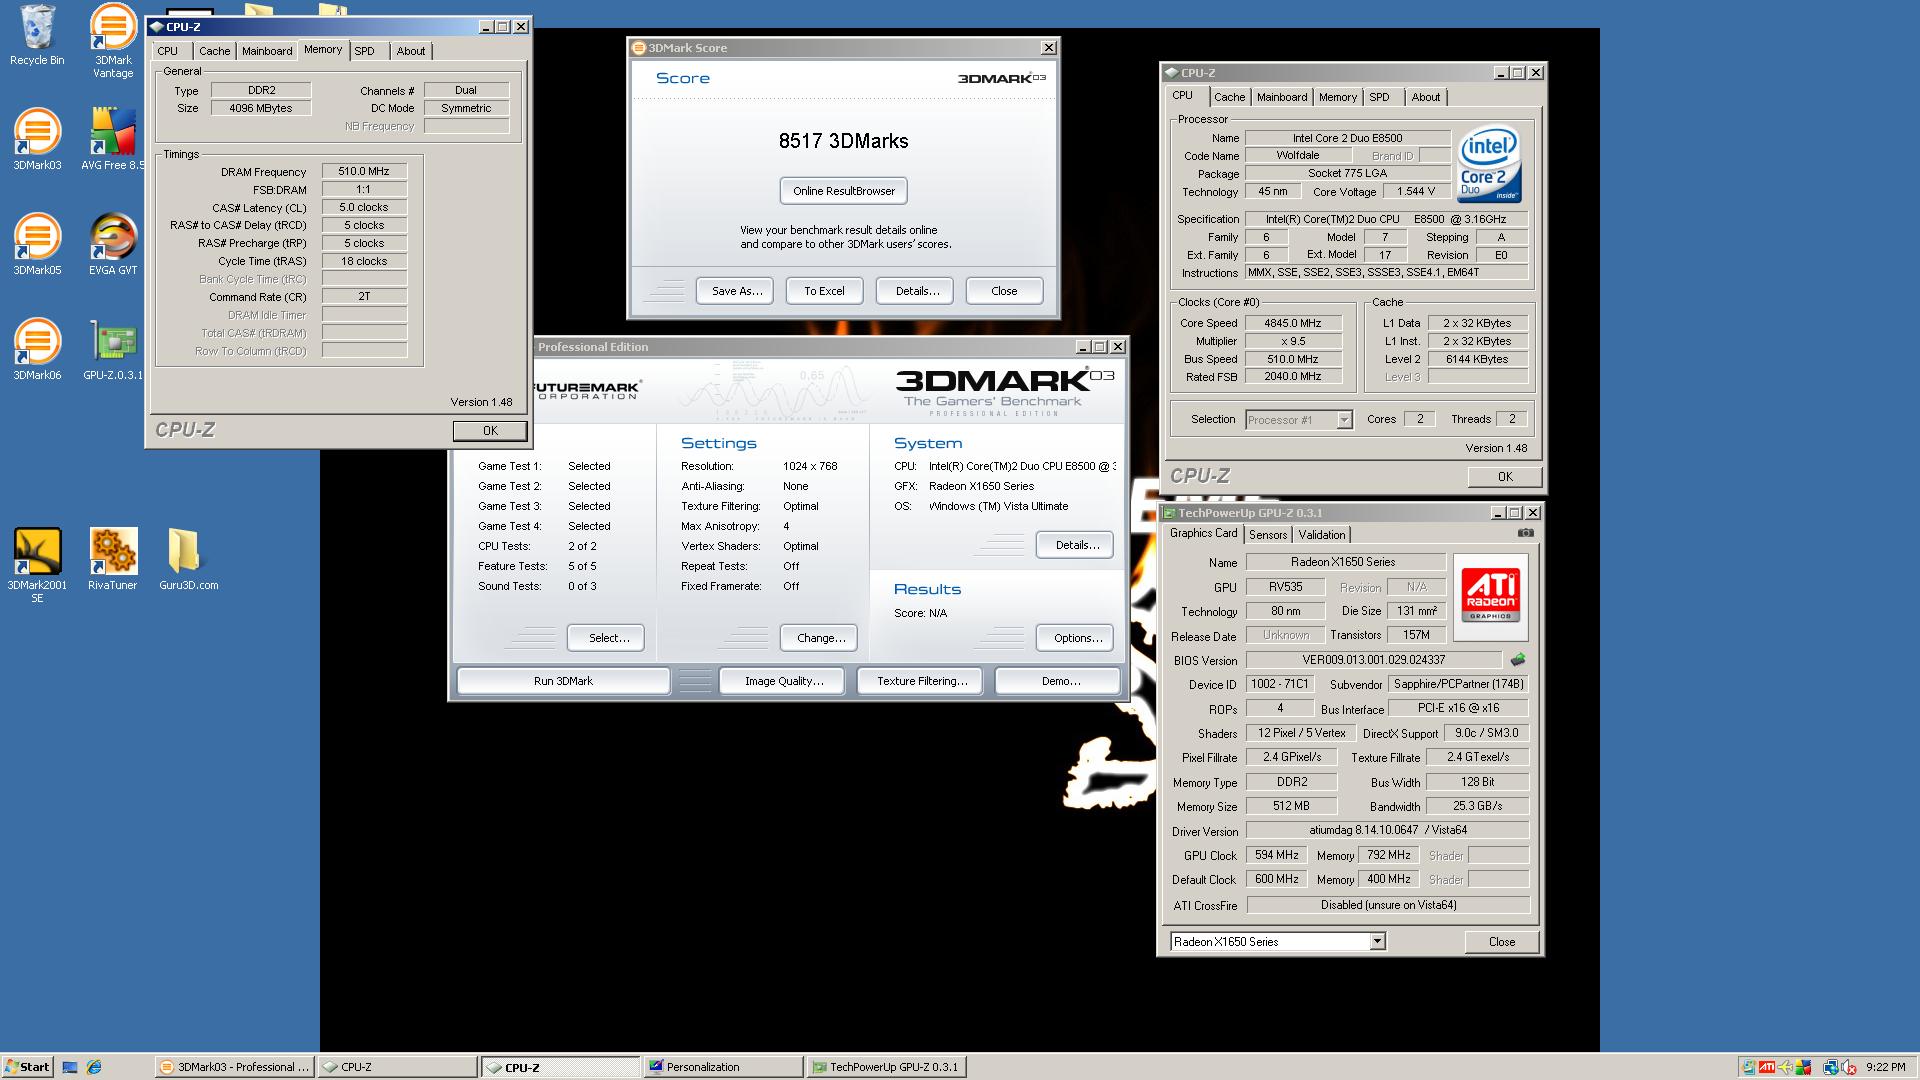Click the ATI tray icon in system tray
This screenshot has height=1080, width=1920.
click(x=1767, y=1067)
